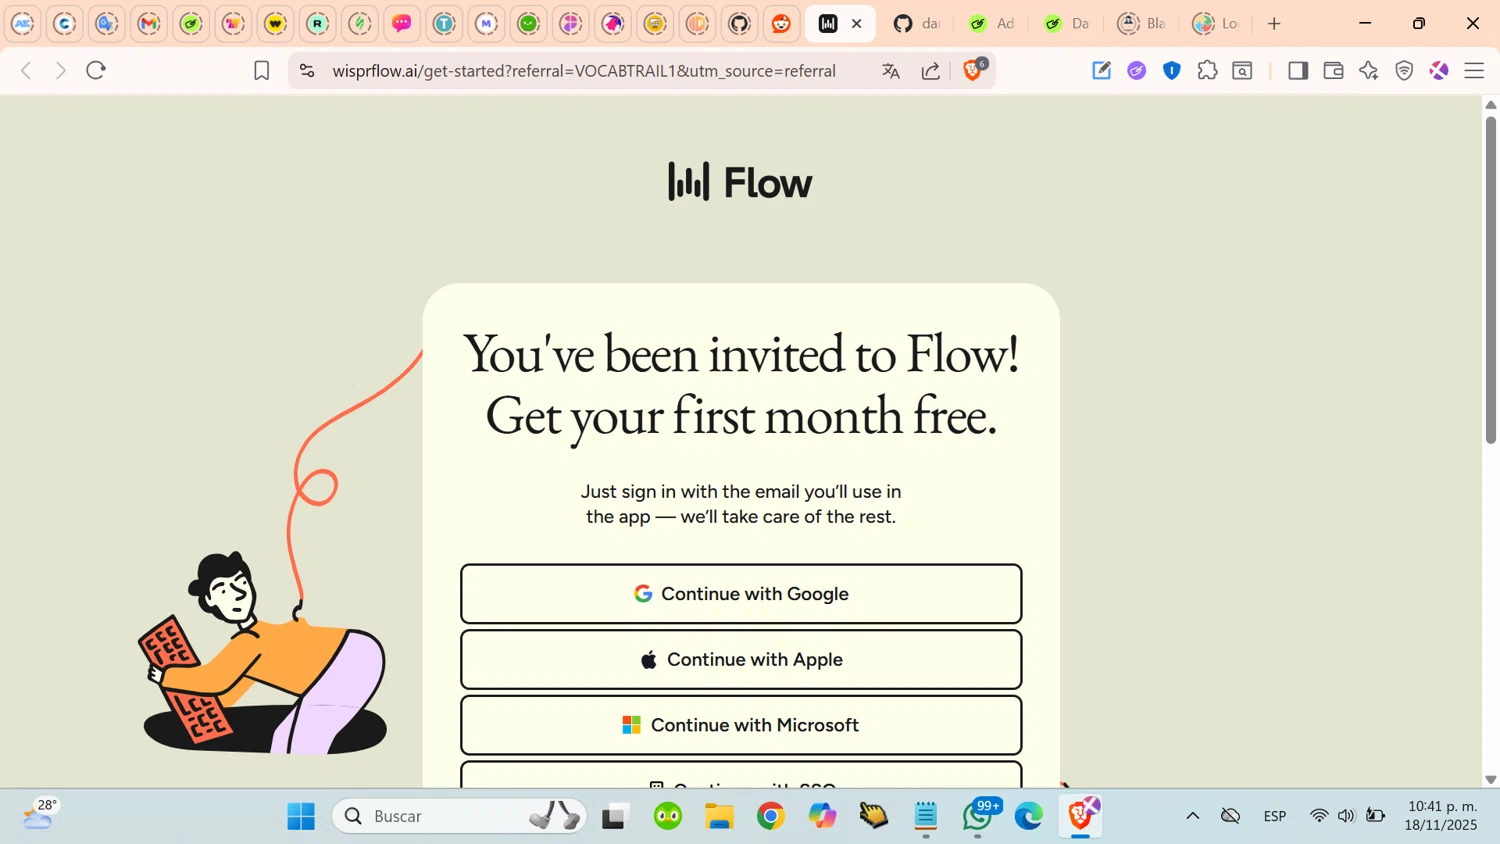
Task: Click the taskbar Buscar search box
Action: (x=459, y=816)
